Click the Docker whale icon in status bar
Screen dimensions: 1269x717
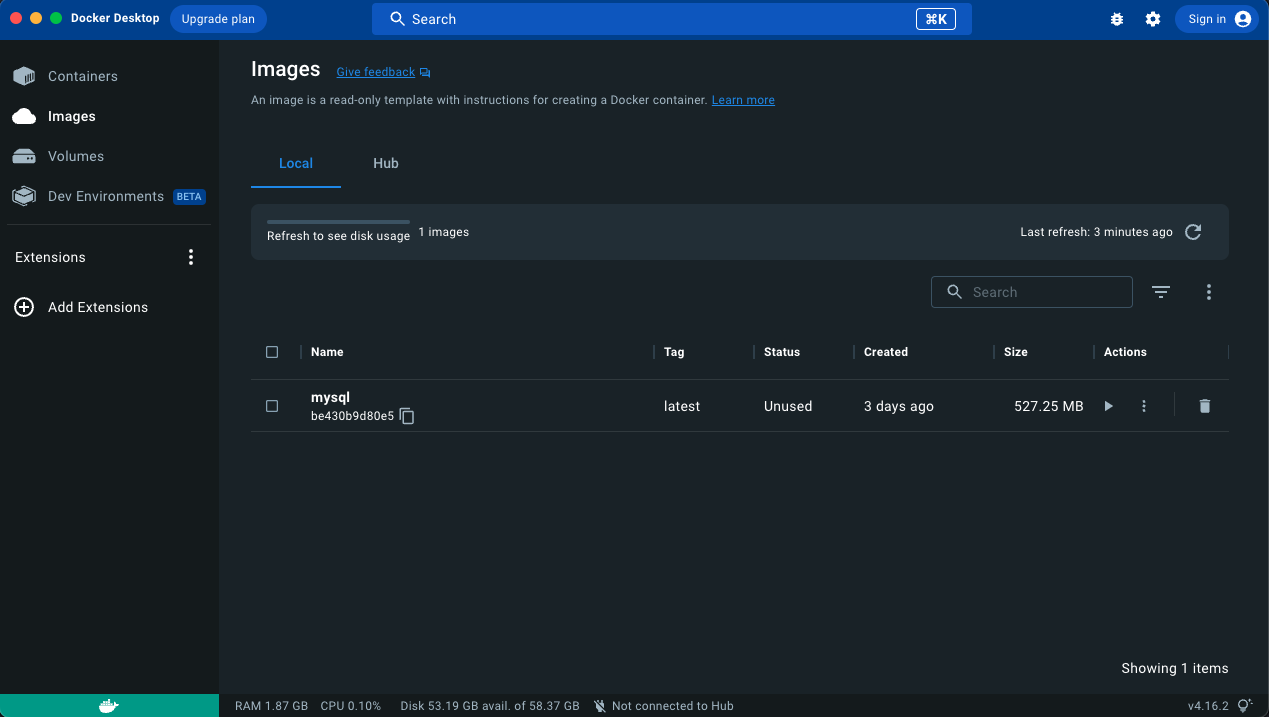tap(109, 706)
